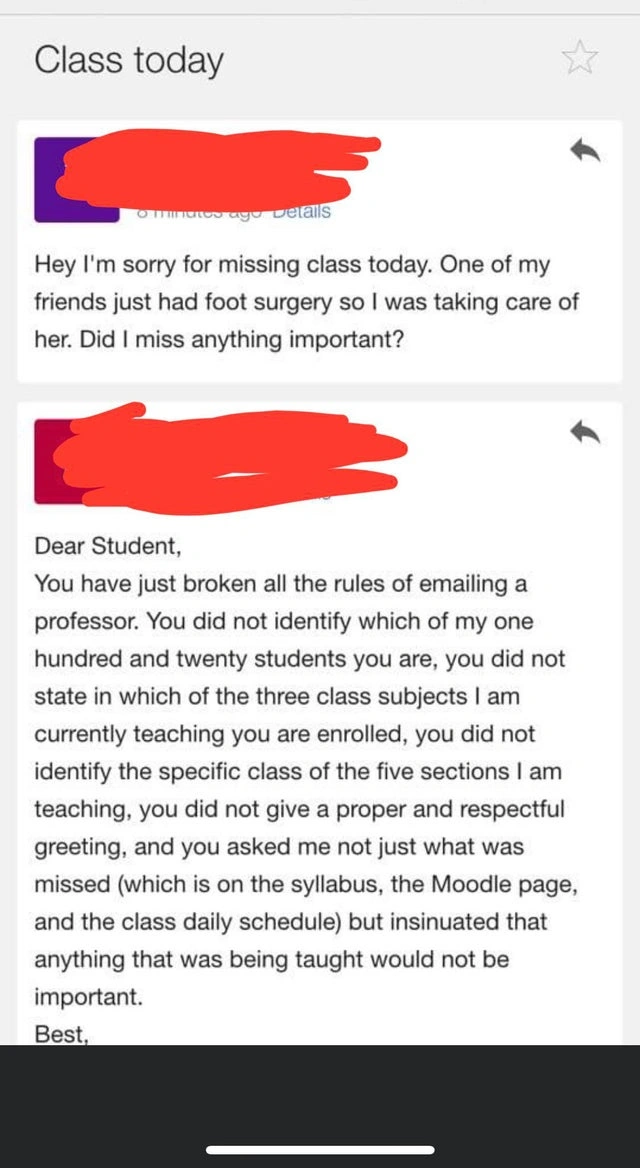The height and width of the screenshot is (1168, 640).
Task: Star the "Class today" email thread
Action: pyautogui.click(x=579, y=58)
